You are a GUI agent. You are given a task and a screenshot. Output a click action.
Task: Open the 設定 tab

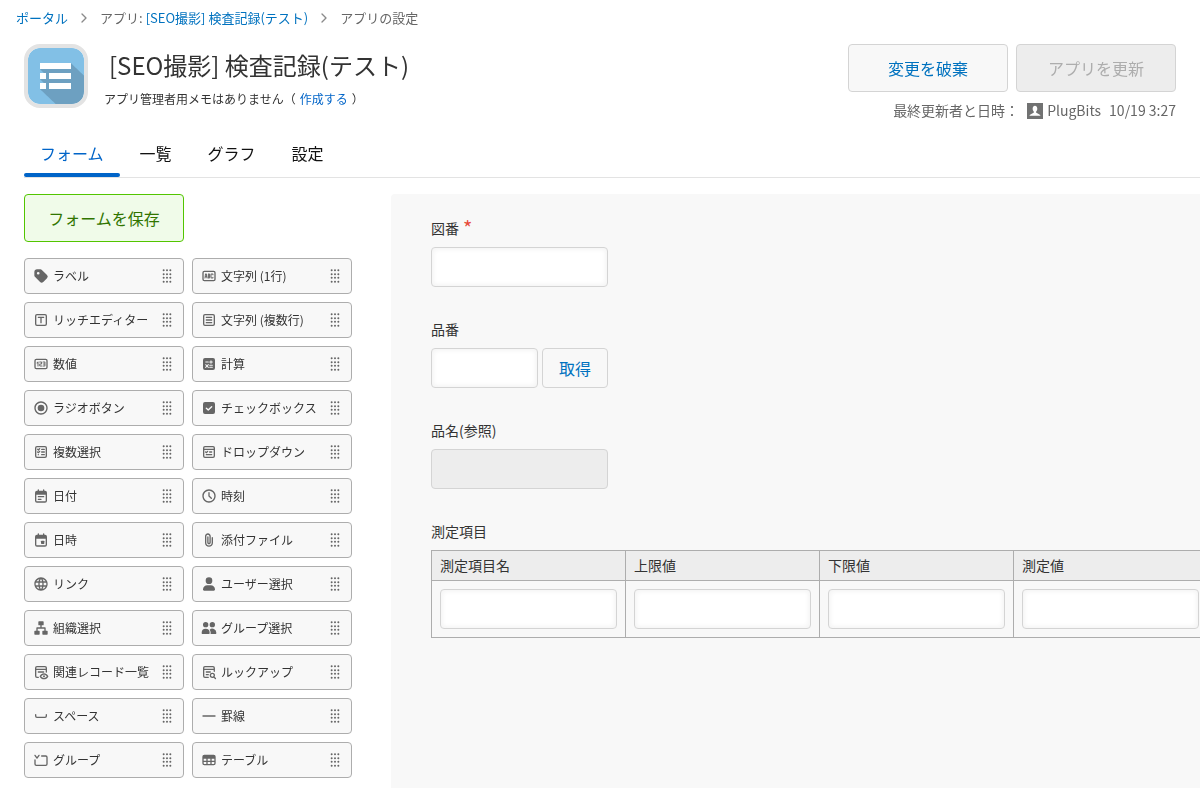(308, 154)
